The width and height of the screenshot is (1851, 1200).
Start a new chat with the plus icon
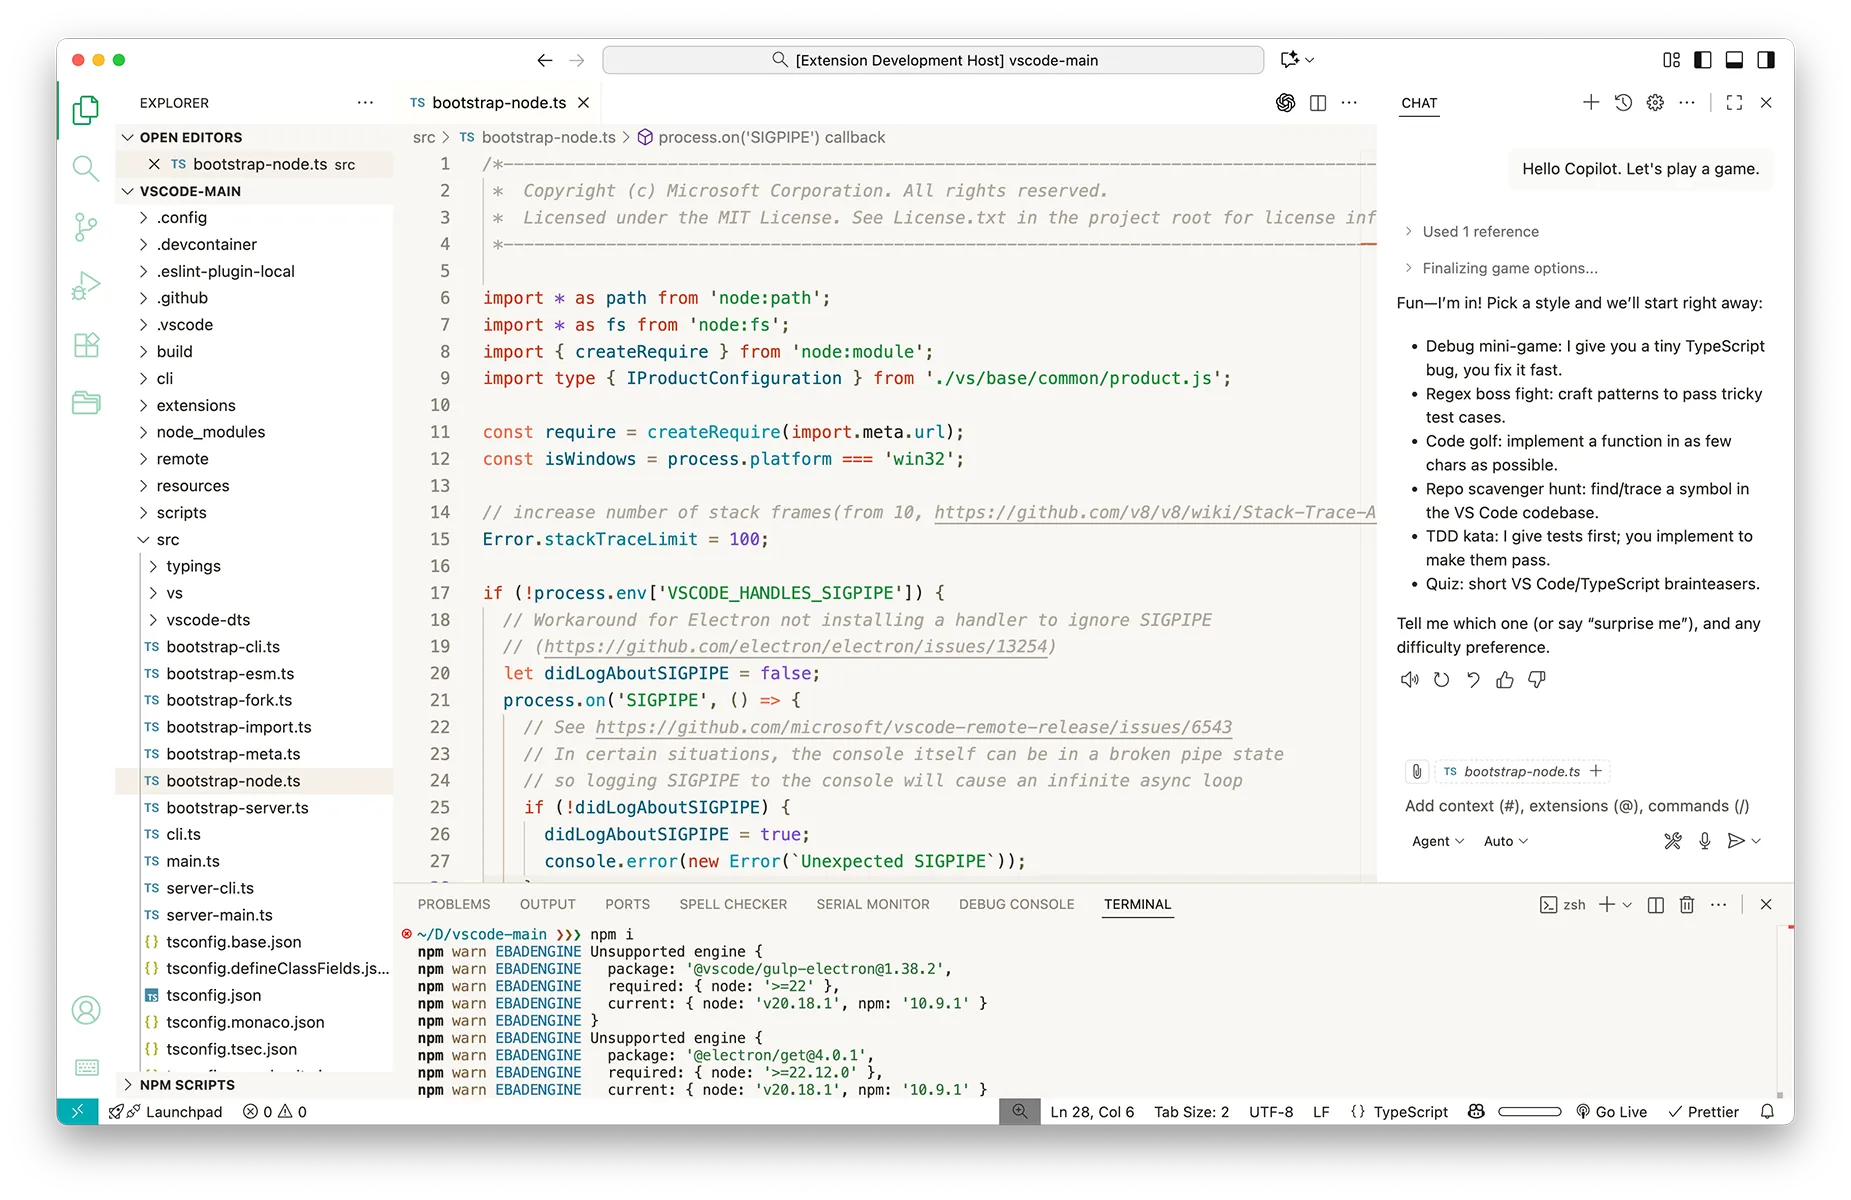[x=1590, y=102]
